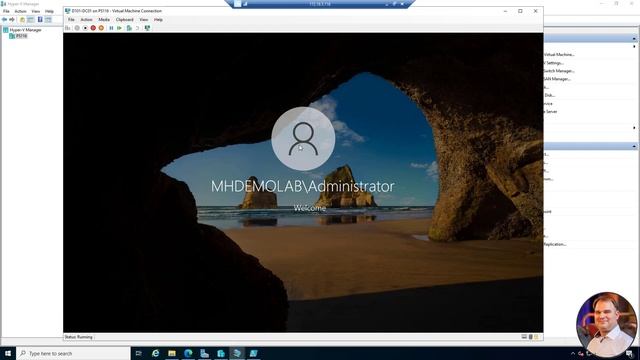Click the Turn Off VM toolbar icon
The width and height of the screenshot is (640, 360).
pos(85,28)
